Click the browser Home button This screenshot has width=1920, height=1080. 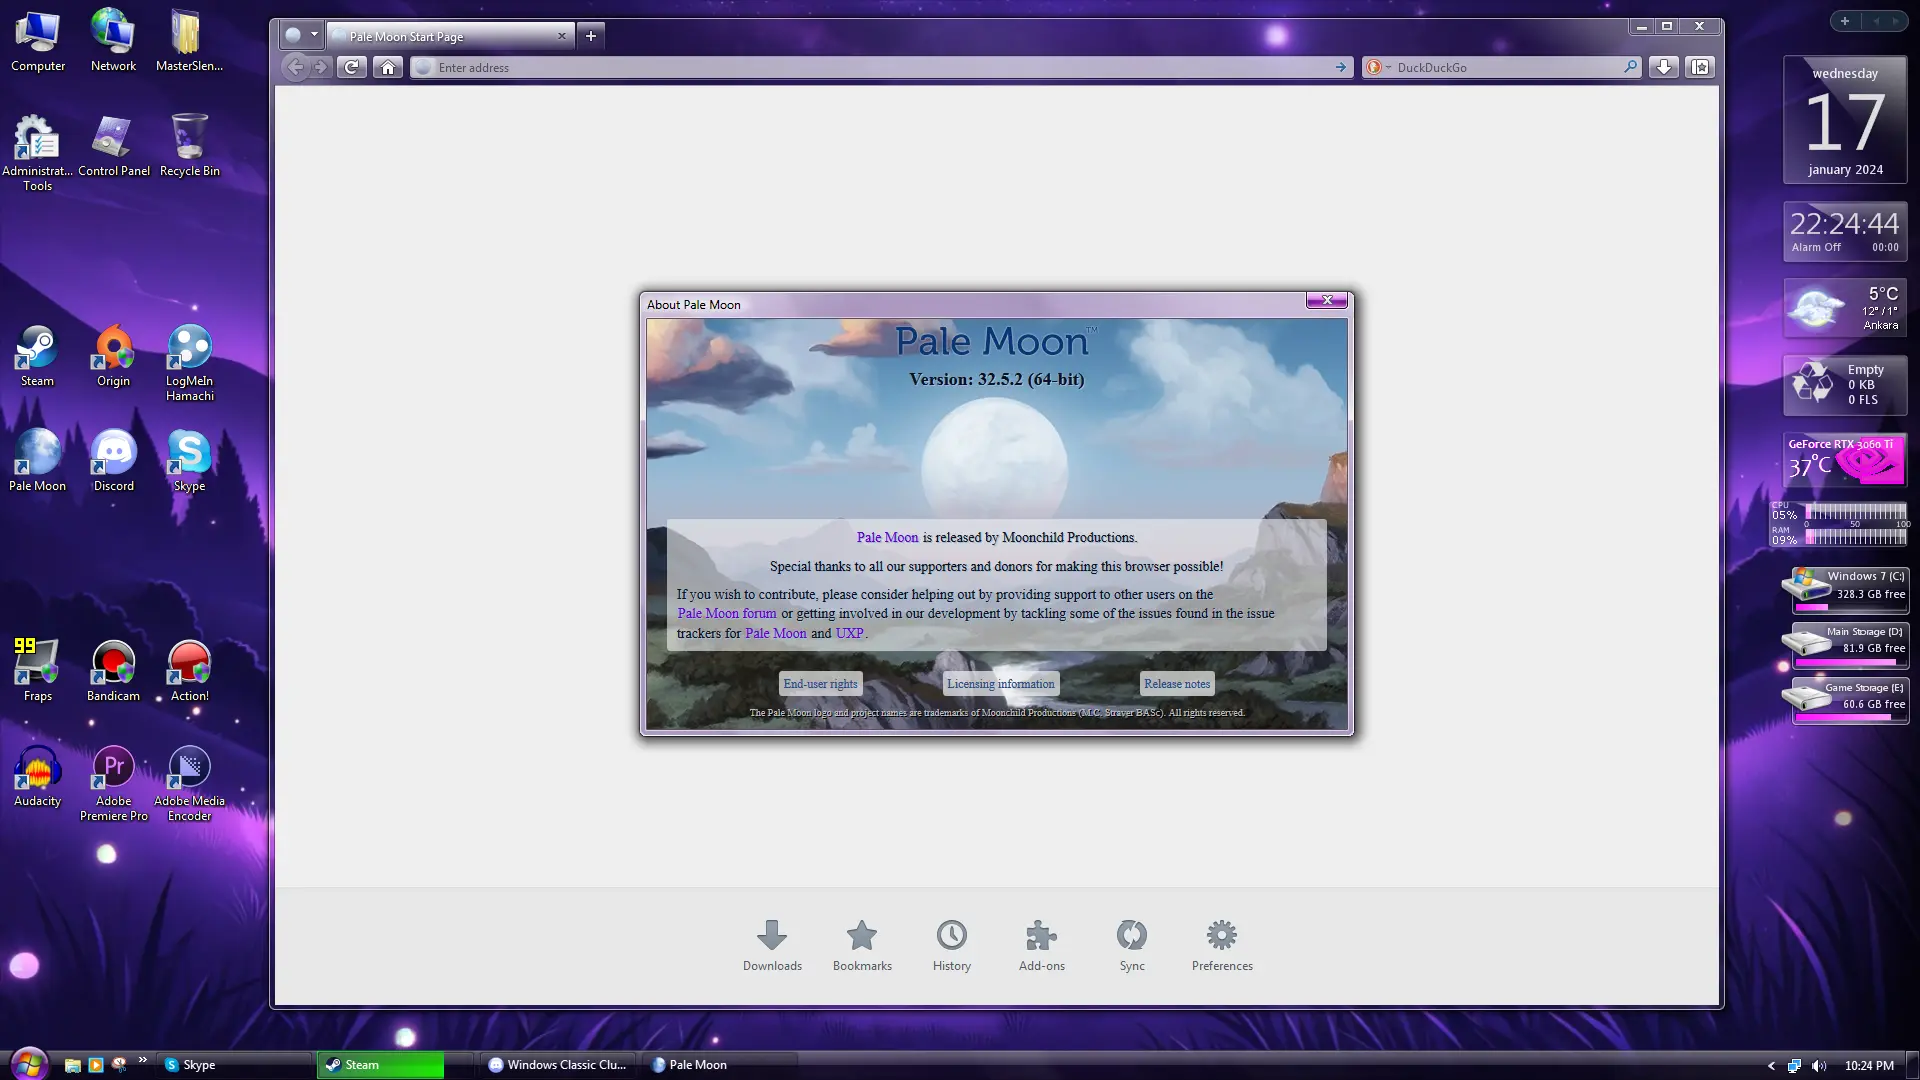pyautogui.click(x=388, y=67)
